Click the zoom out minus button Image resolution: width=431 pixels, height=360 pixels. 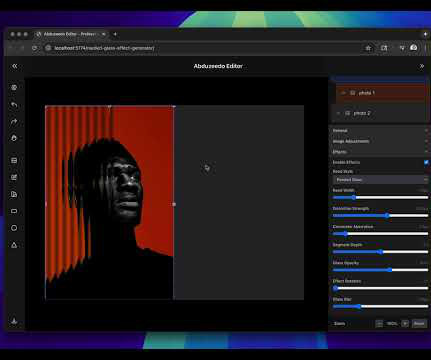click(379, 323)
